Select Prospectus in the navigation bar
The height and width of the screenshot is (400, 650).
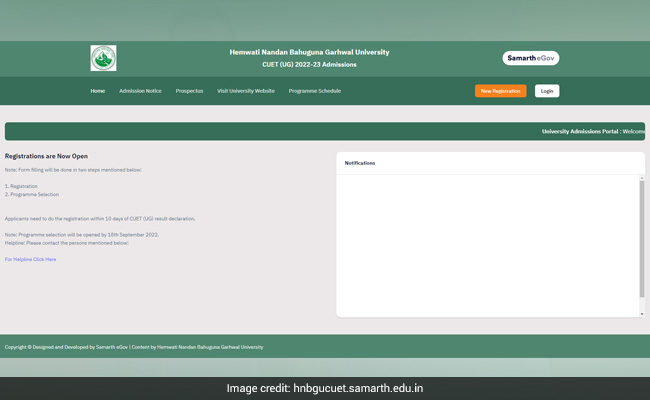189,91
